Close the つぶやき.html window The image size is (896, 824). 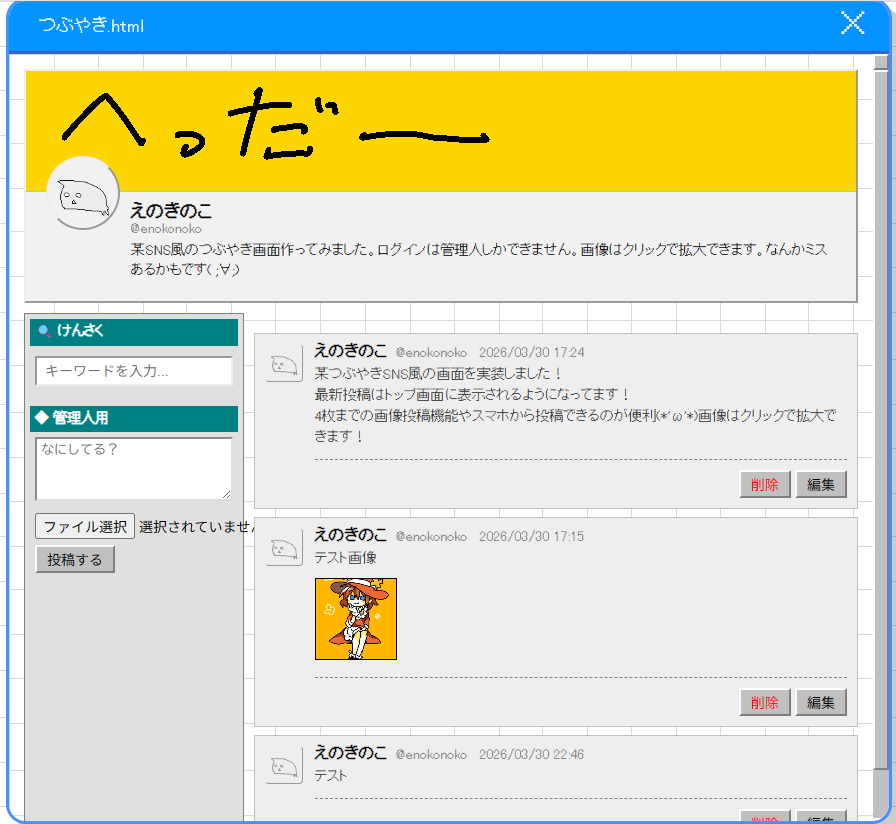point(852,24)
